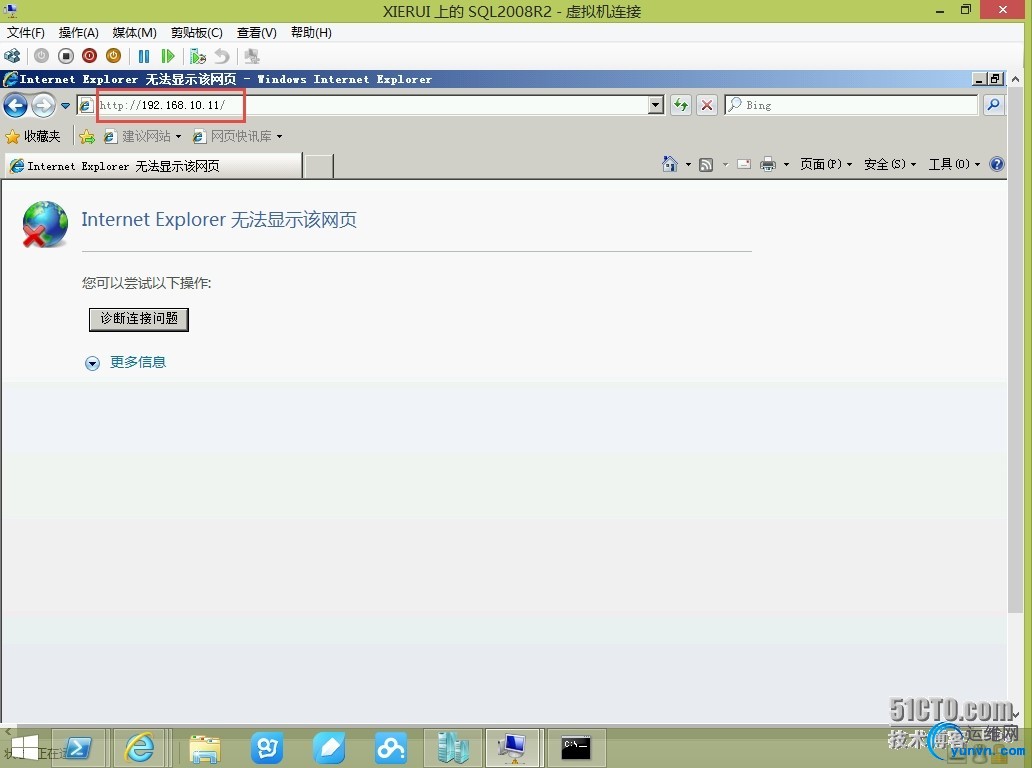Open the 安全(S) menu
1032x768 pixels.
pos(890,165)
